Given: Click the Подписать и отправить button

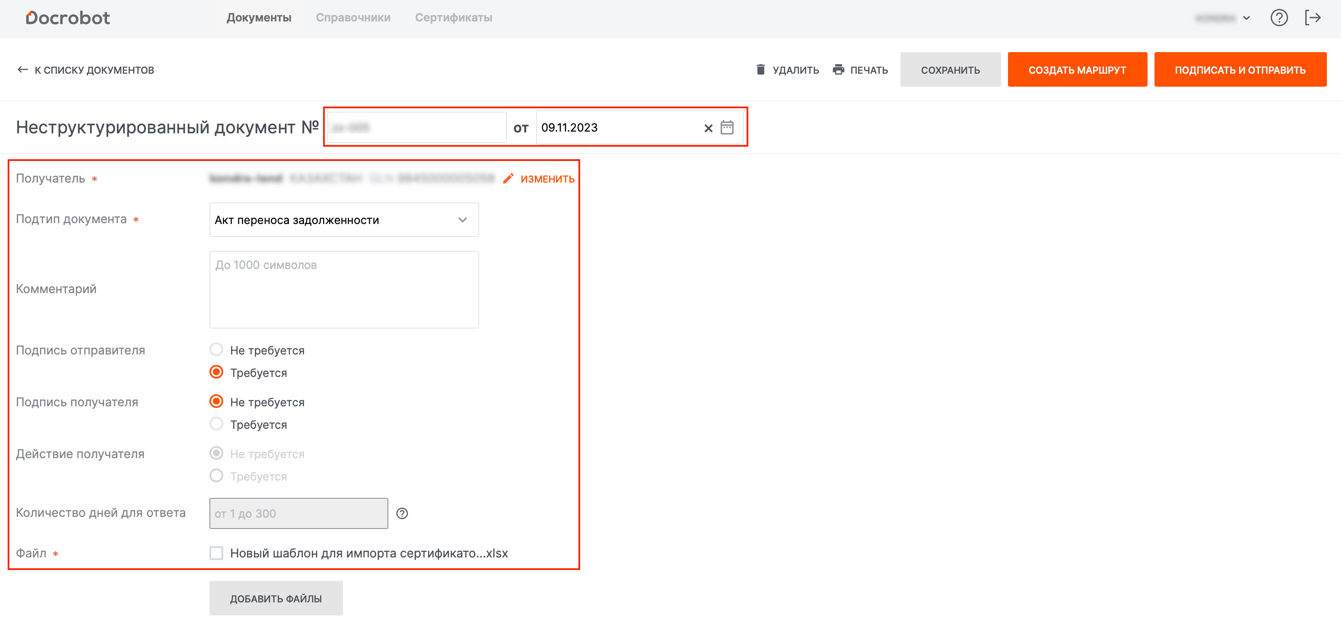Looking at the screenshot, I should point(1240,70).
